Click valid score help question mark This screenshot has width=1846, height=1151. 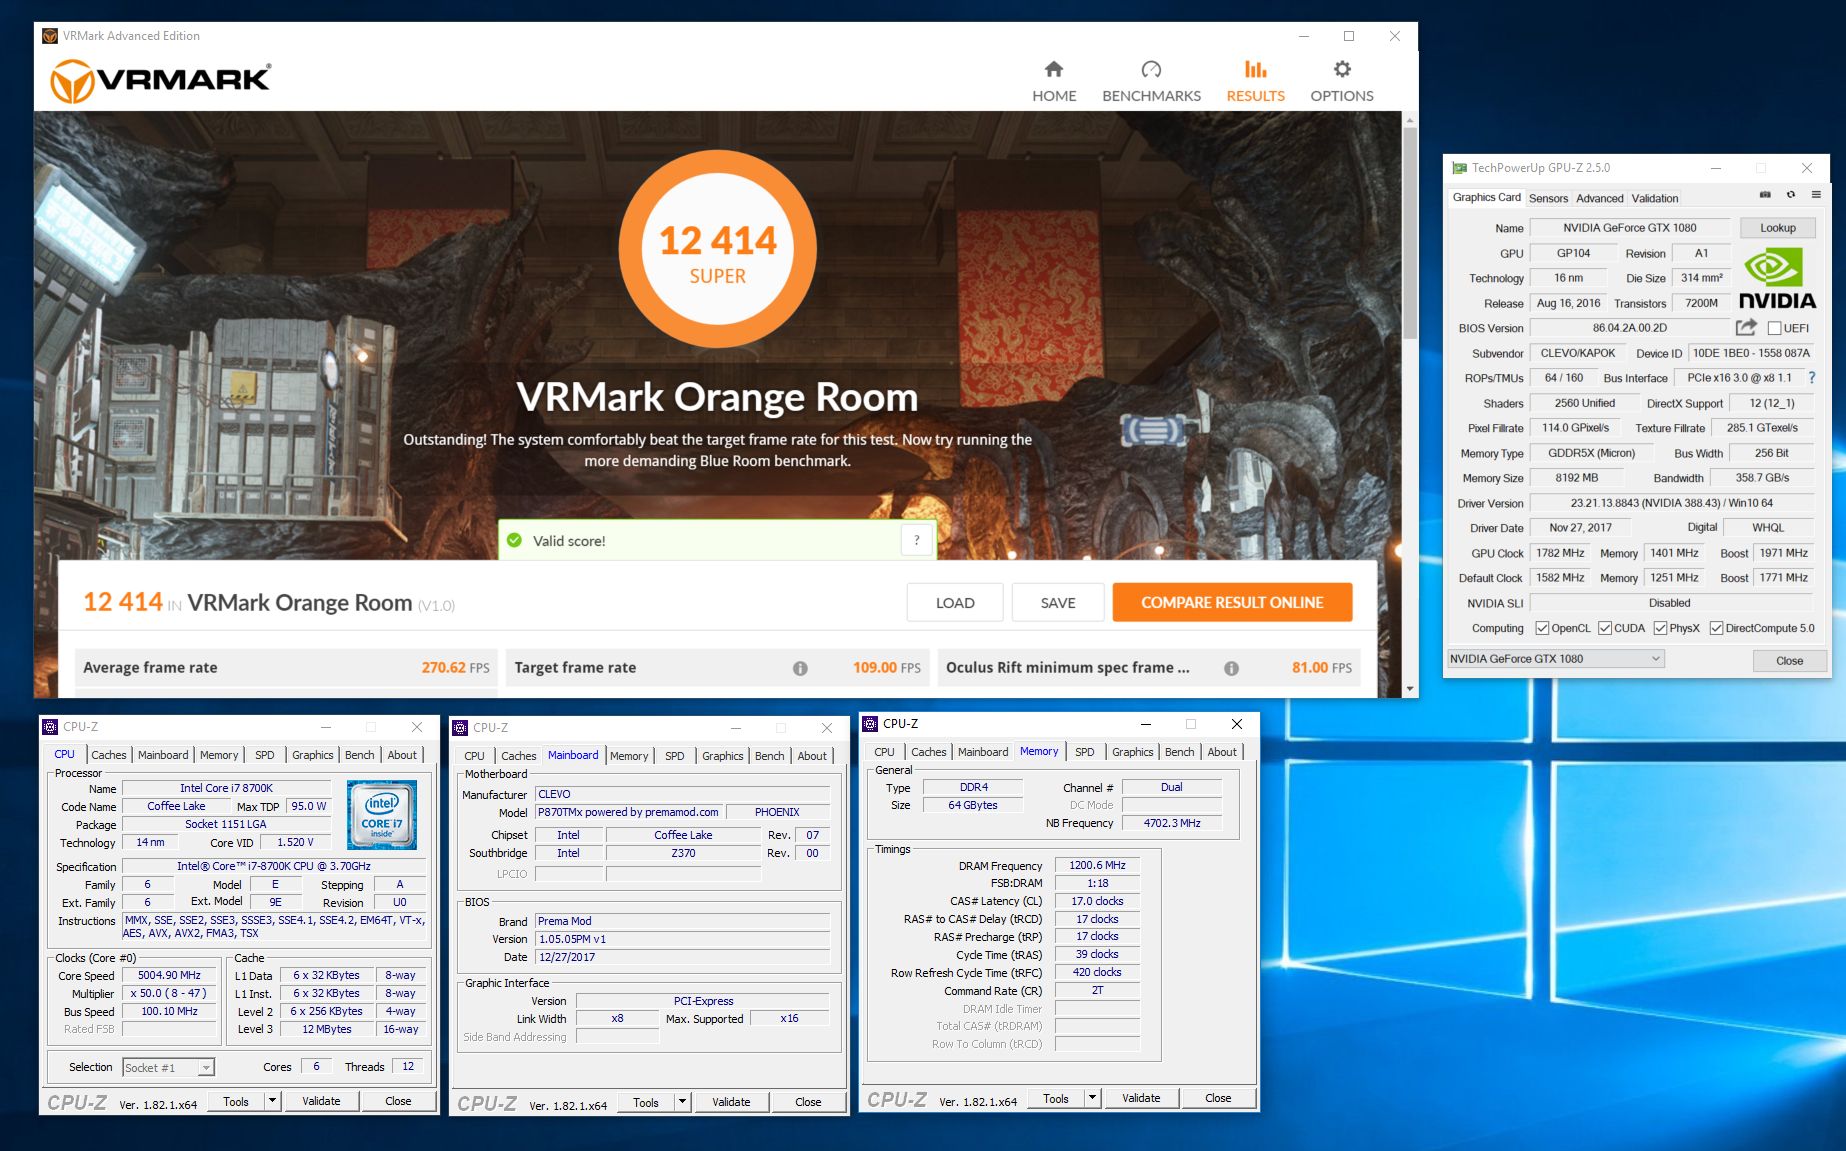[916, 540]
